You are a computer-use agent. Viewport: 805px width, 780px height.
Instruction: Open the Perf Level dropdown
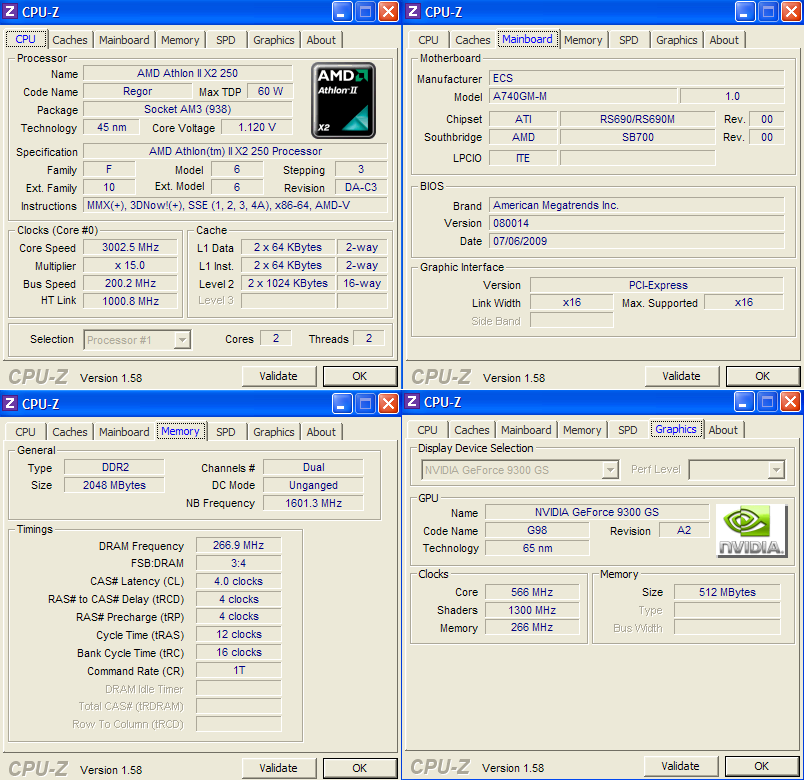click(776, 470)
